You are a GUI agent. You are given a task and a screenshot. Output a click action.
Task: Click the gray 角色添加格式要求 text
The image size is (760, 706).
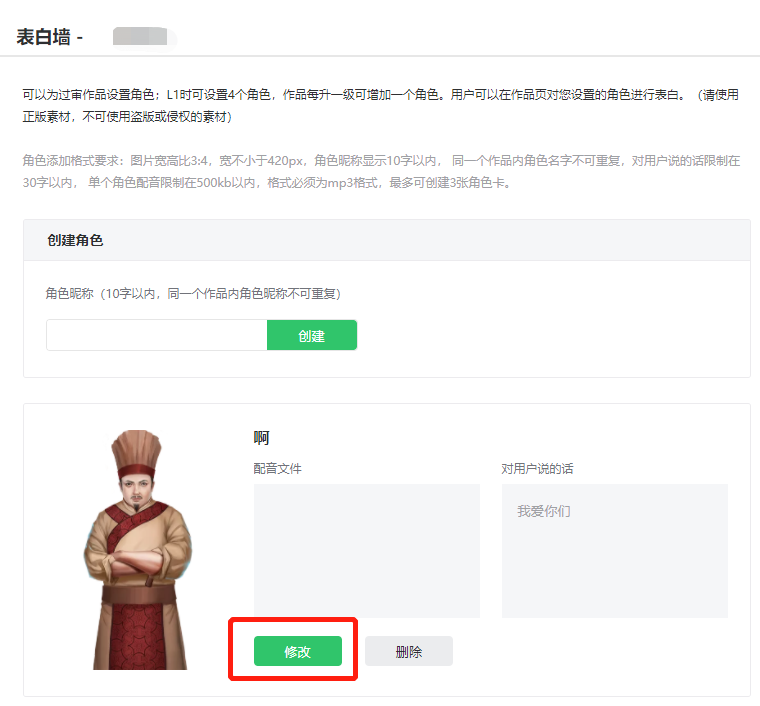tap(380, 161)
